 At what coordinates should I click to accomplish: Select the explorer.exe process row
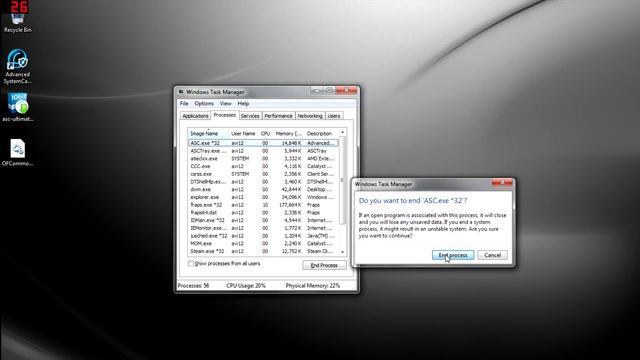pyautogui.click(x=263, y=198)
